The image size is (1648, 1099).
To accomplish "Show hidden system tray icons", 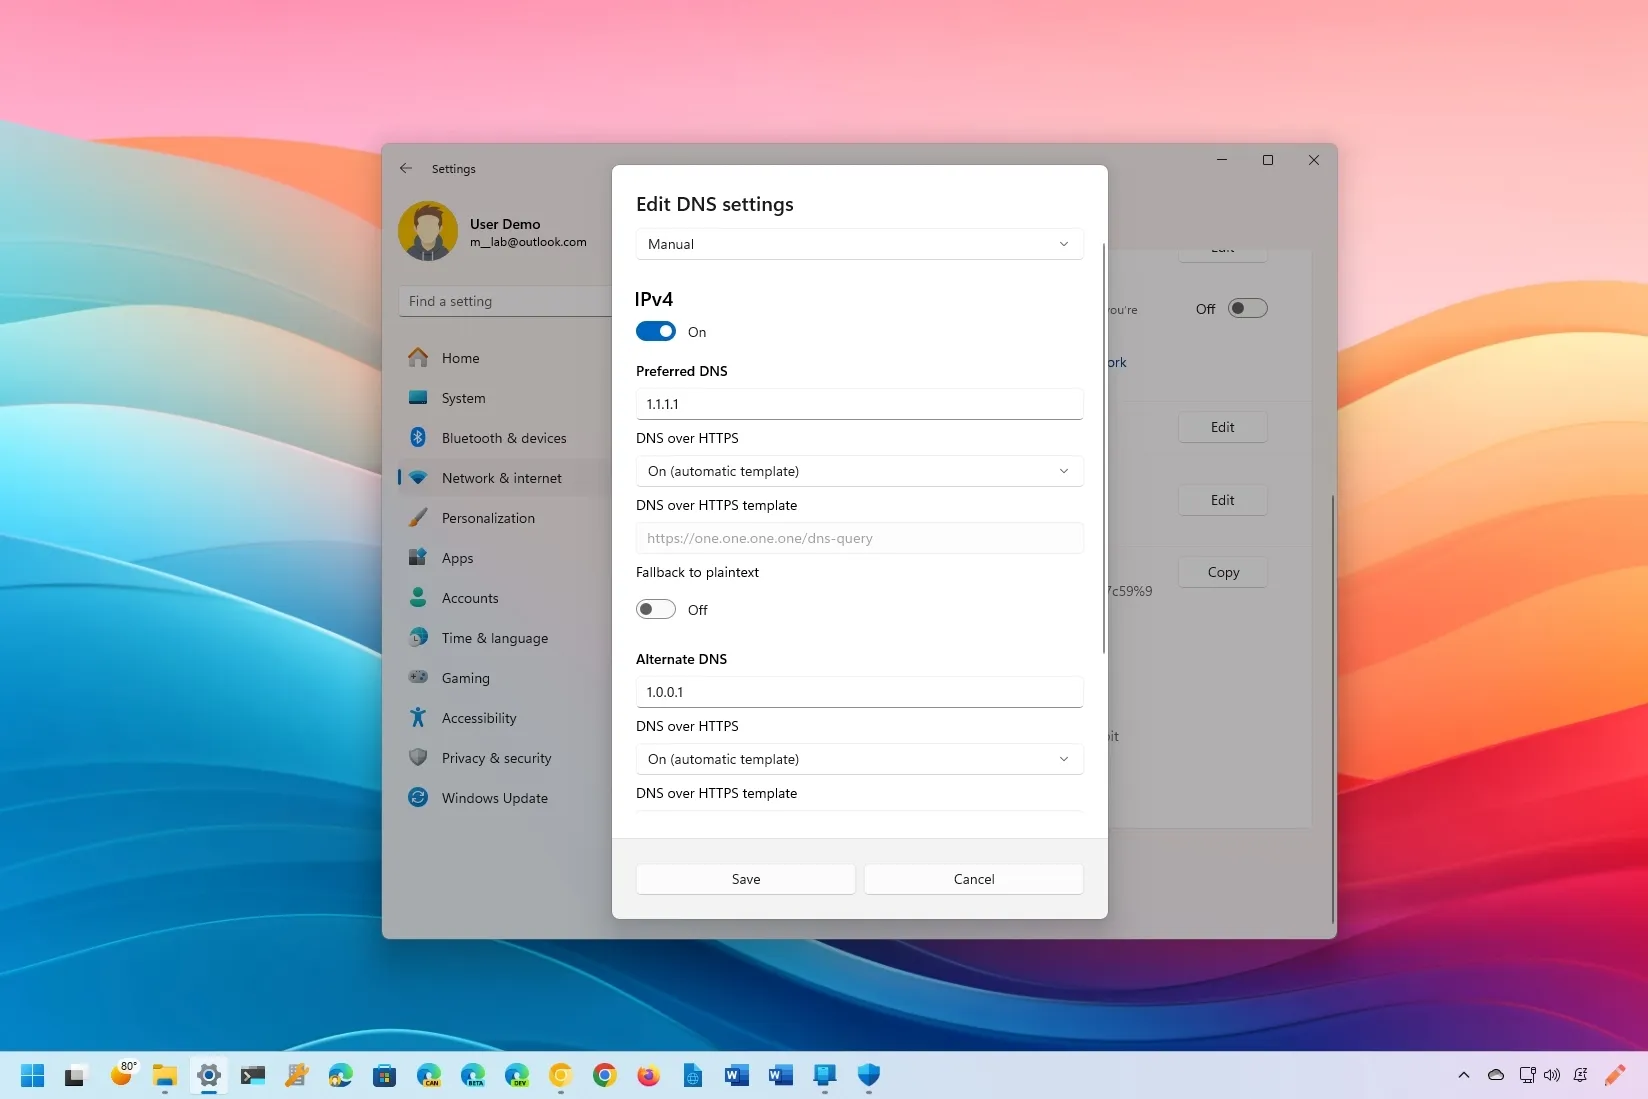I will 1464,1075.
